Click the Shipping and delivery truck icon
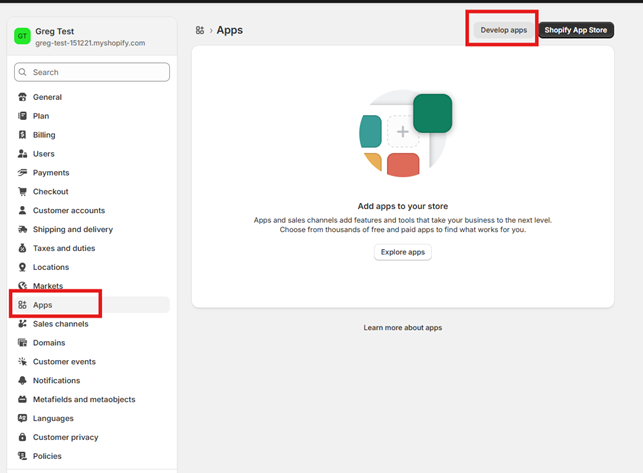Screen dimensions: 643x473 coord(23,229)
